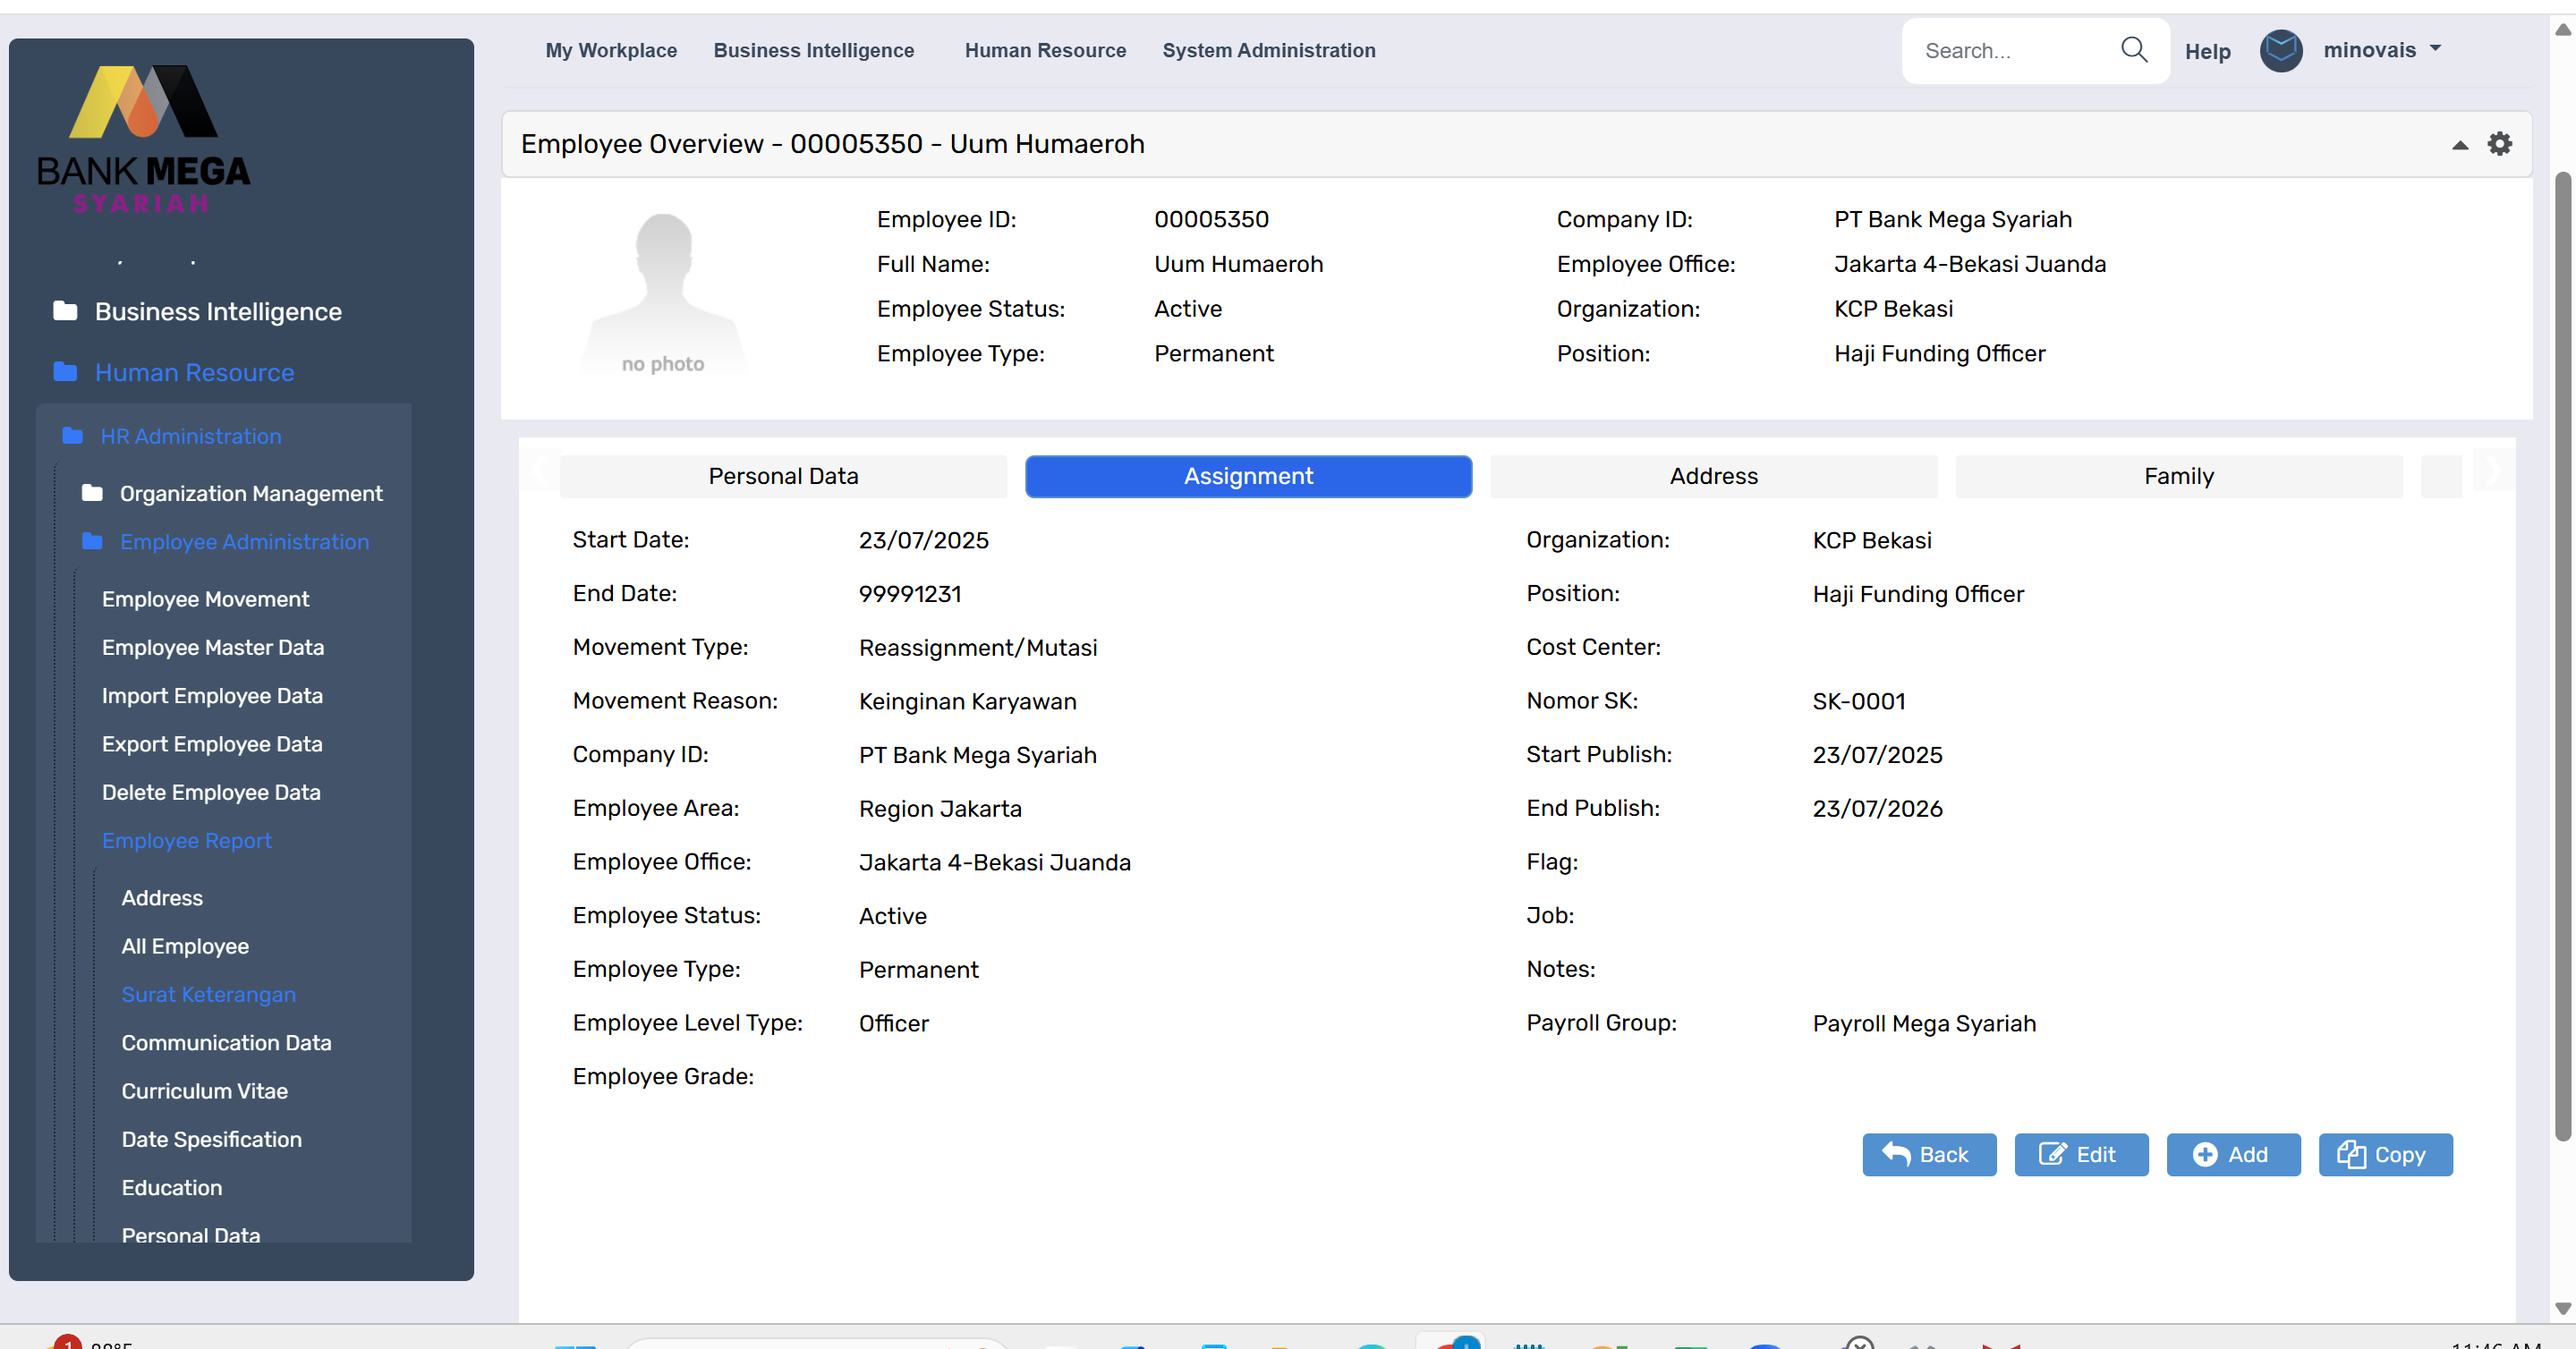Click the page vertical scrollbar
2576x1349 pixels.
pyautogui.click(x=2562, y=656)
